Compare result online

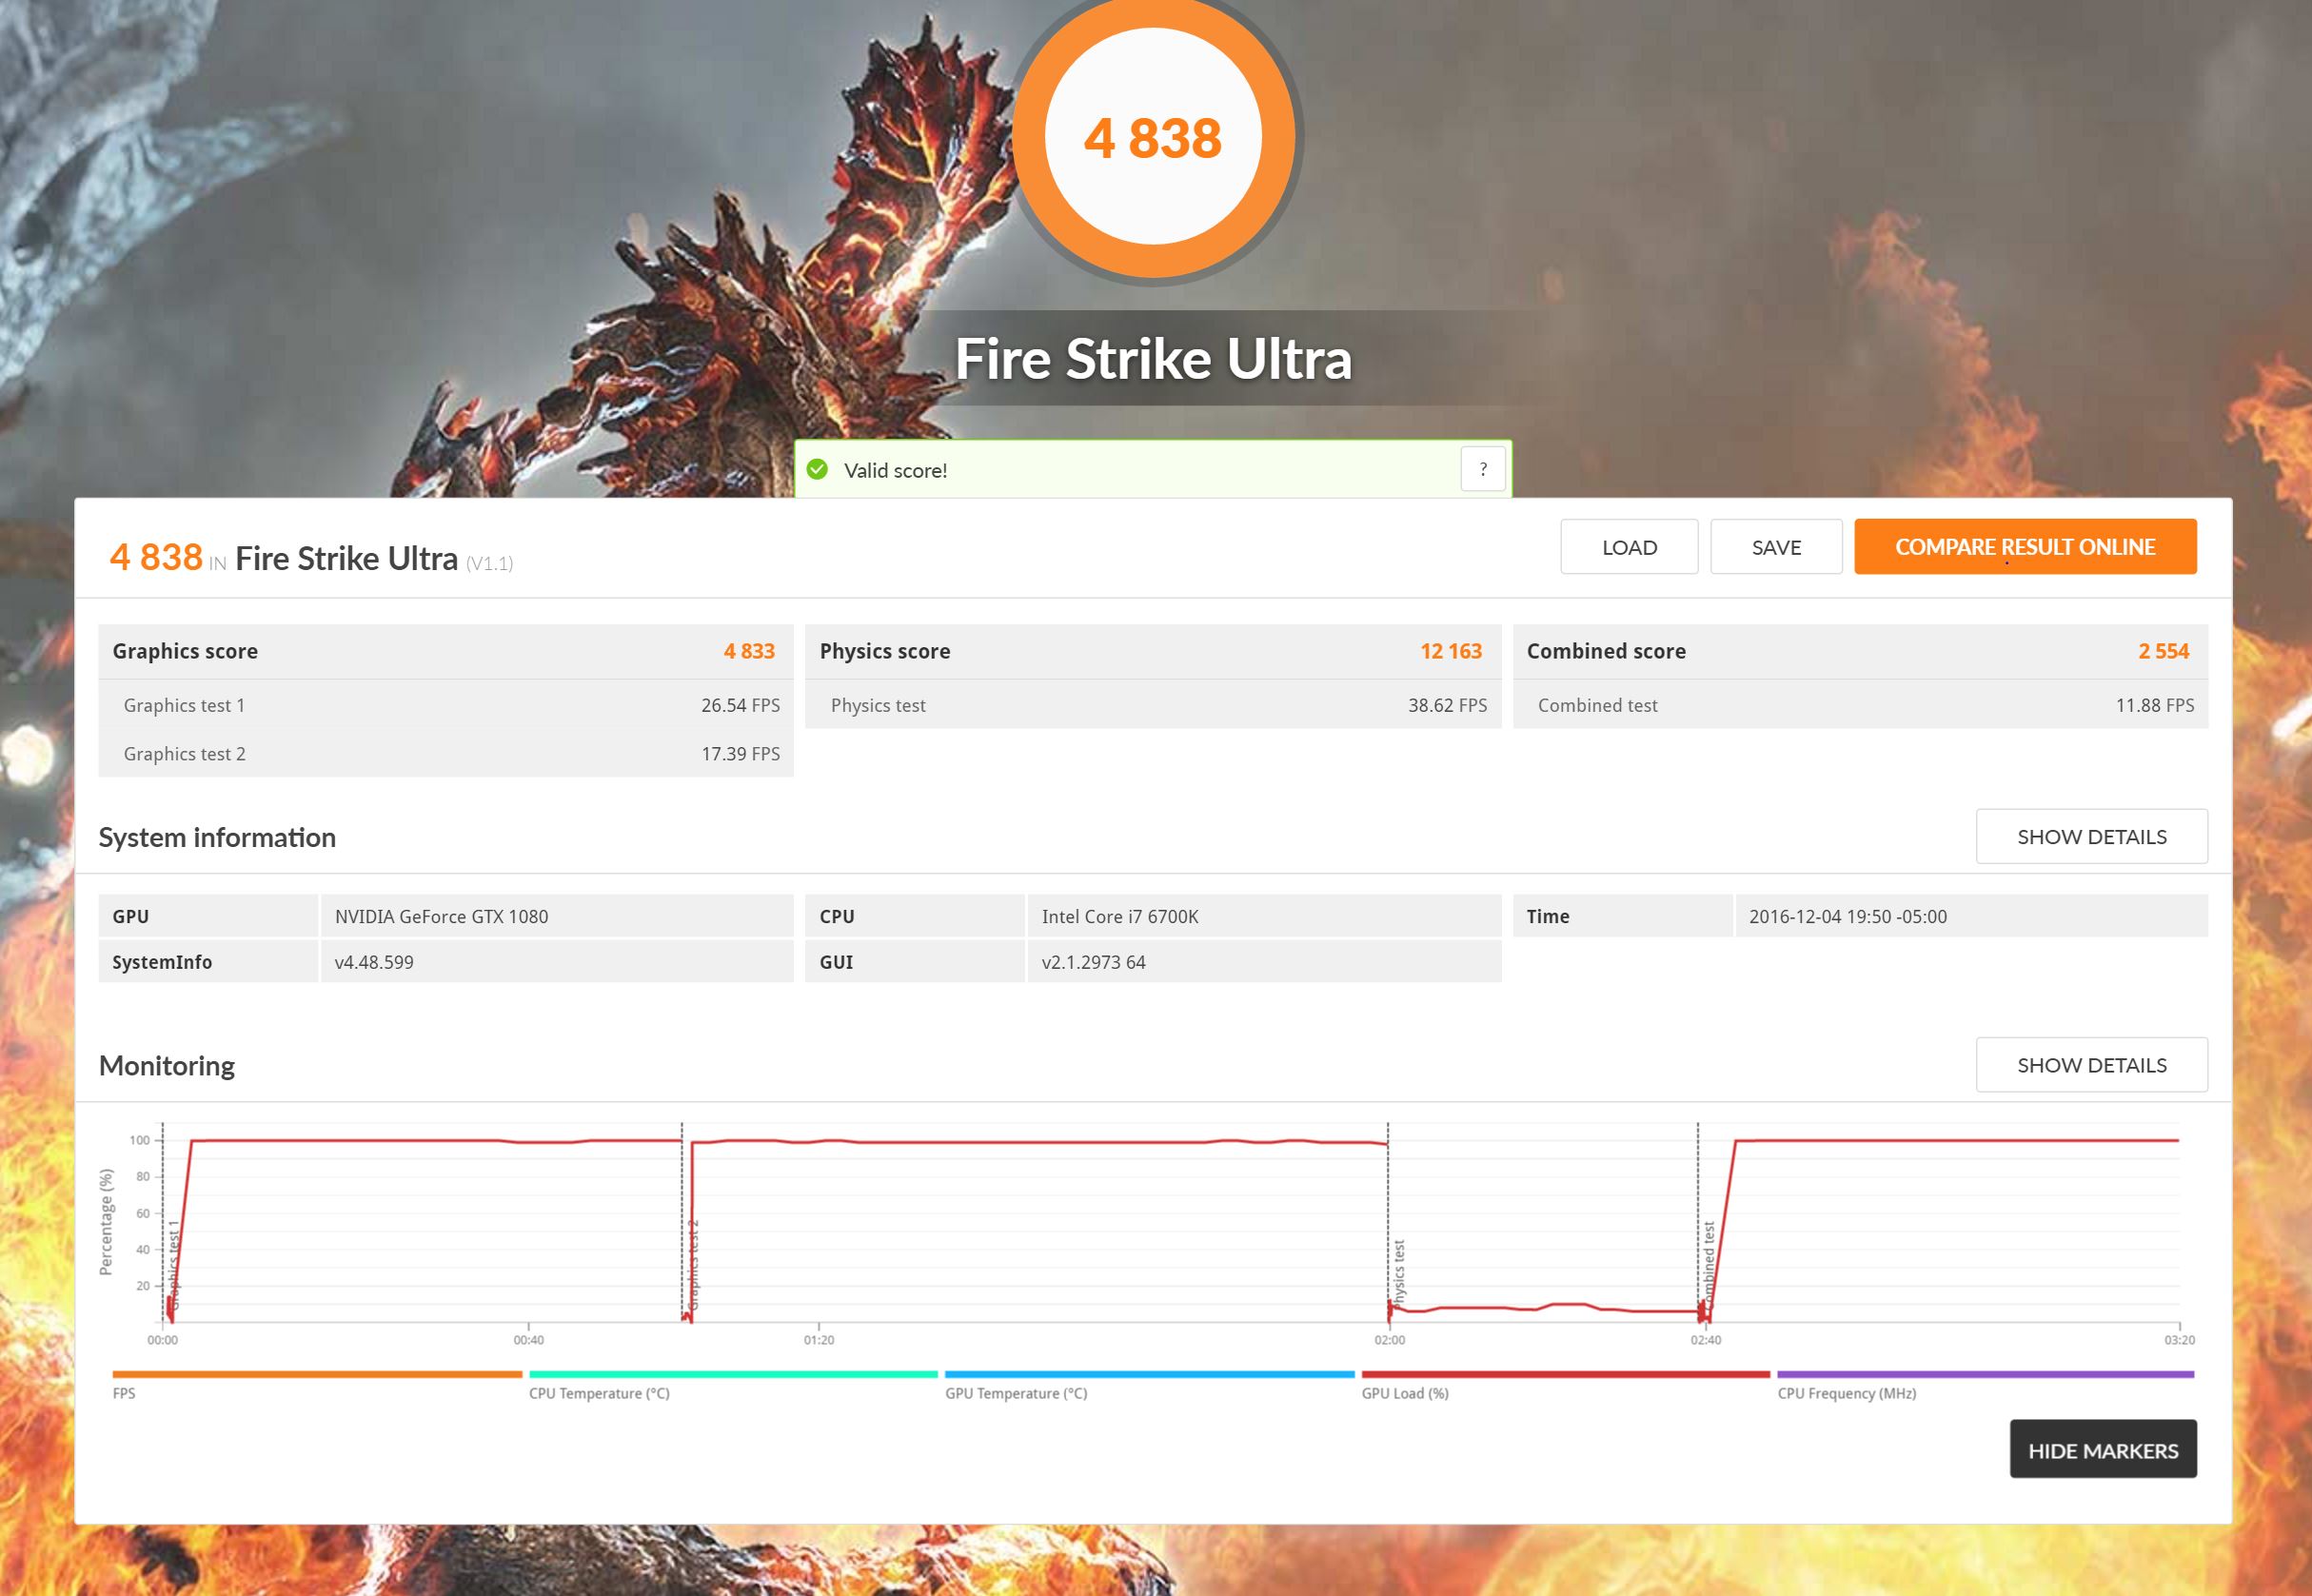(2024, 547)
